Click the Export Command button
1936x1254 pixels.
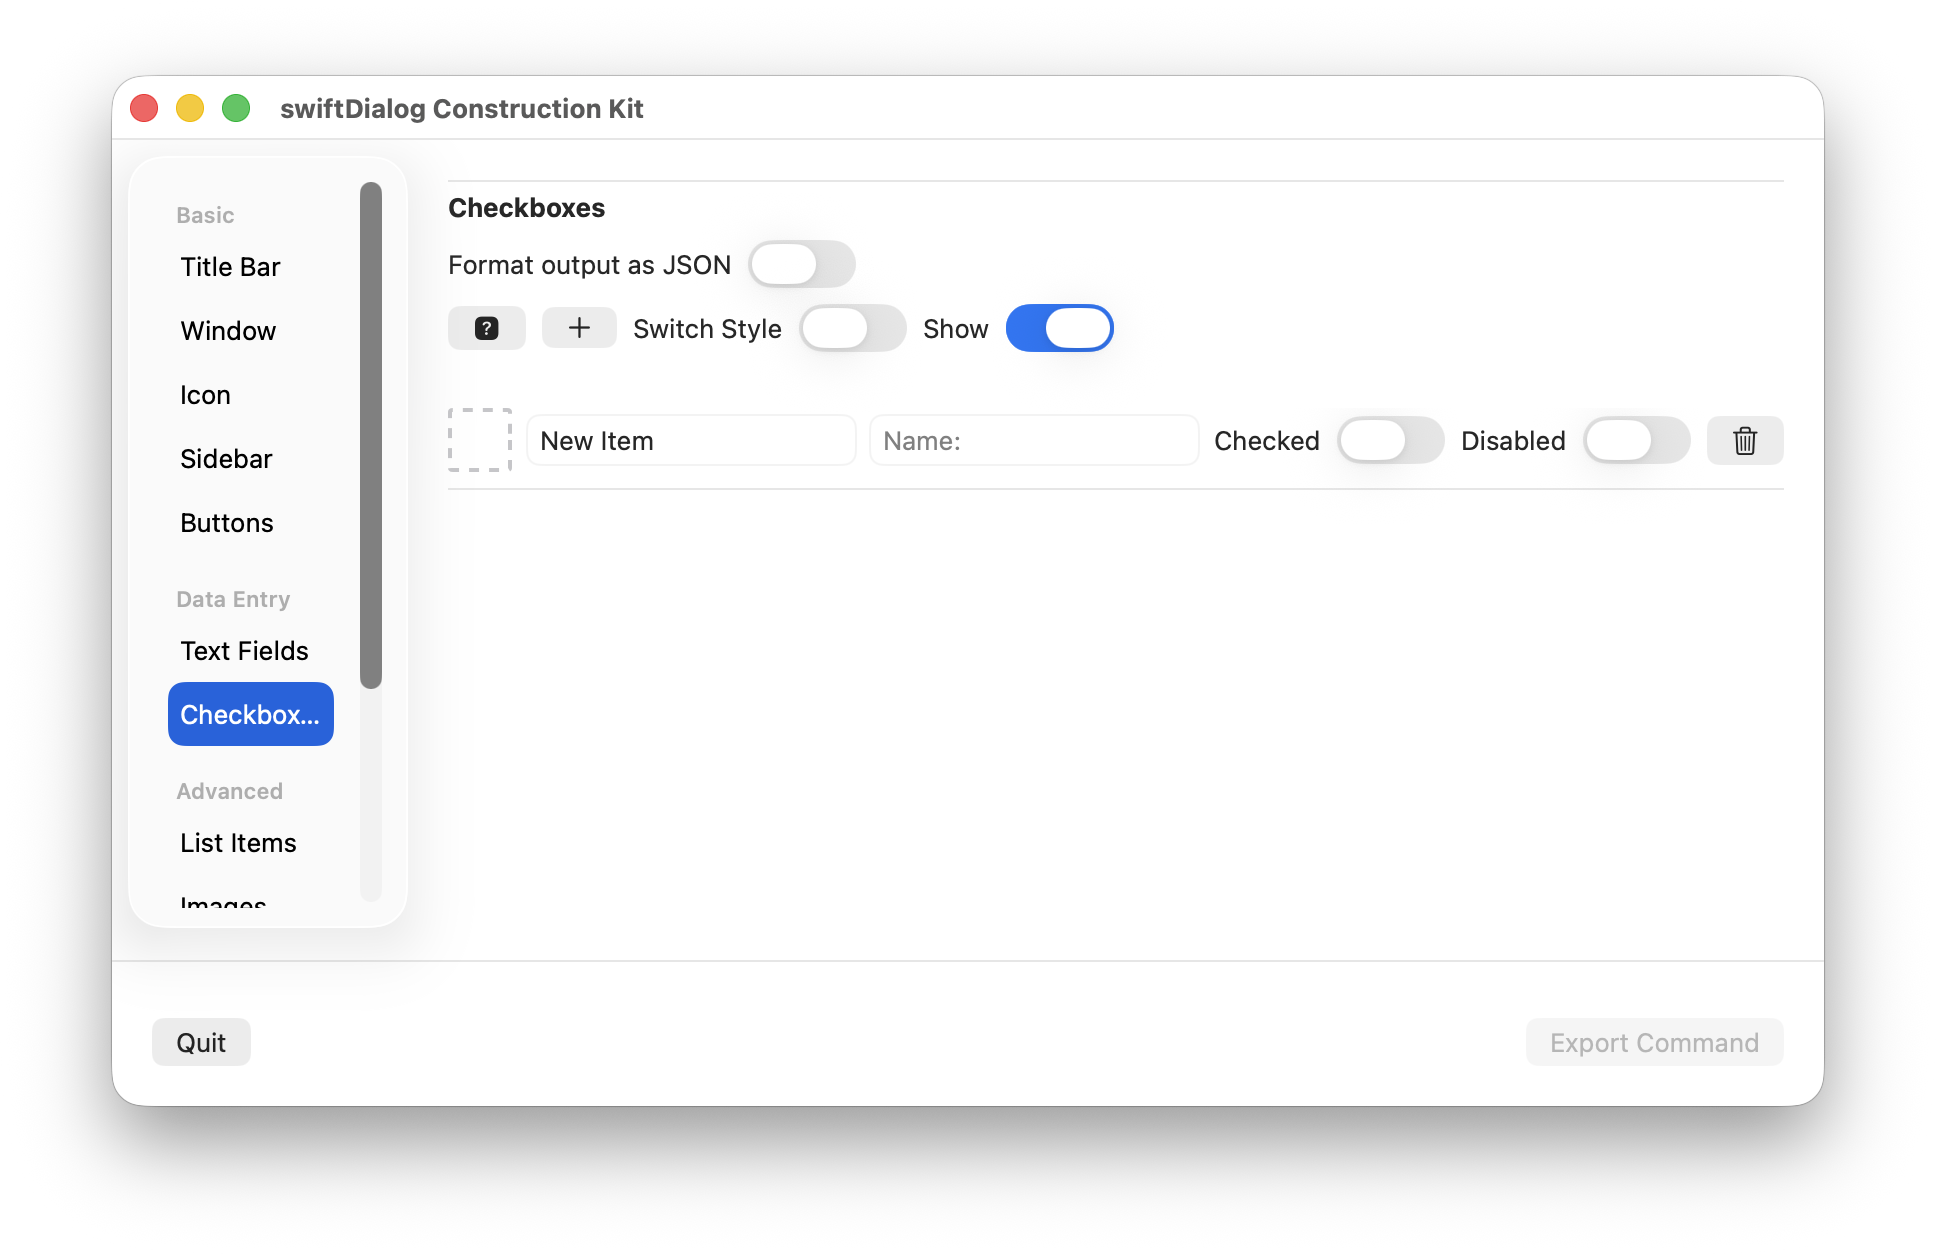[1654, 1043]
